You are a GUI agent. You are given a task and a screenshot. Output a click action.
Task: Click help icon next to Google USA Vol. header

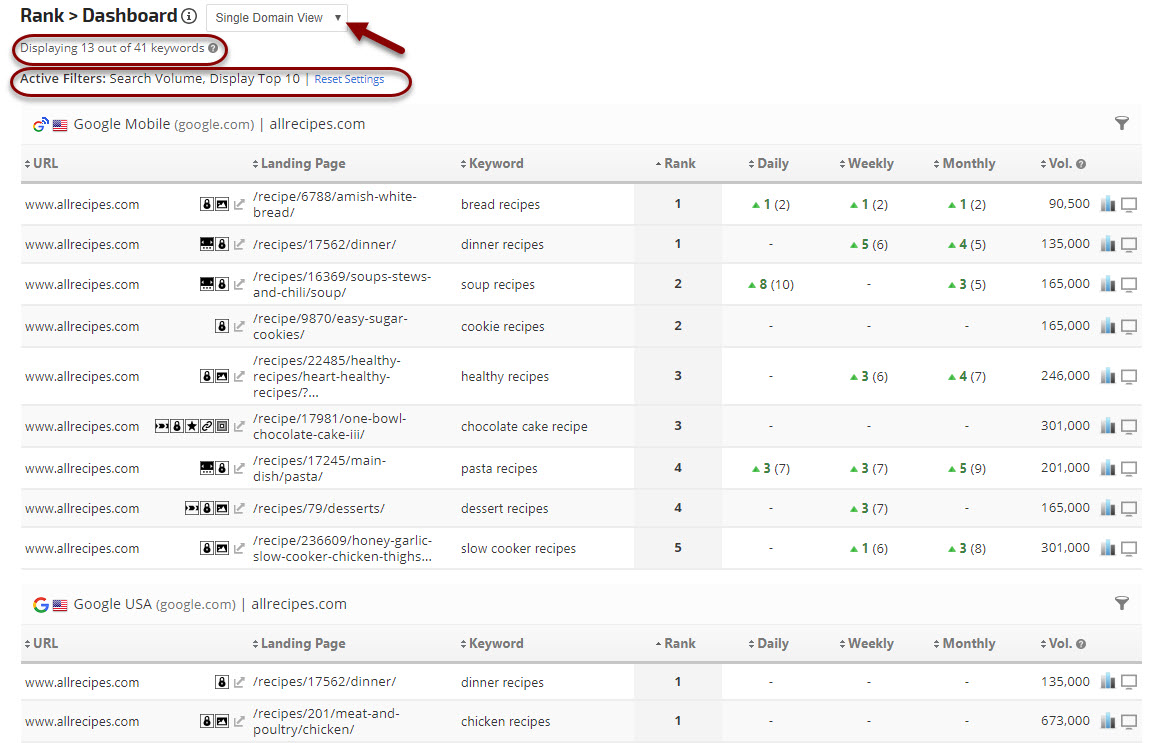click(1081, 644)
